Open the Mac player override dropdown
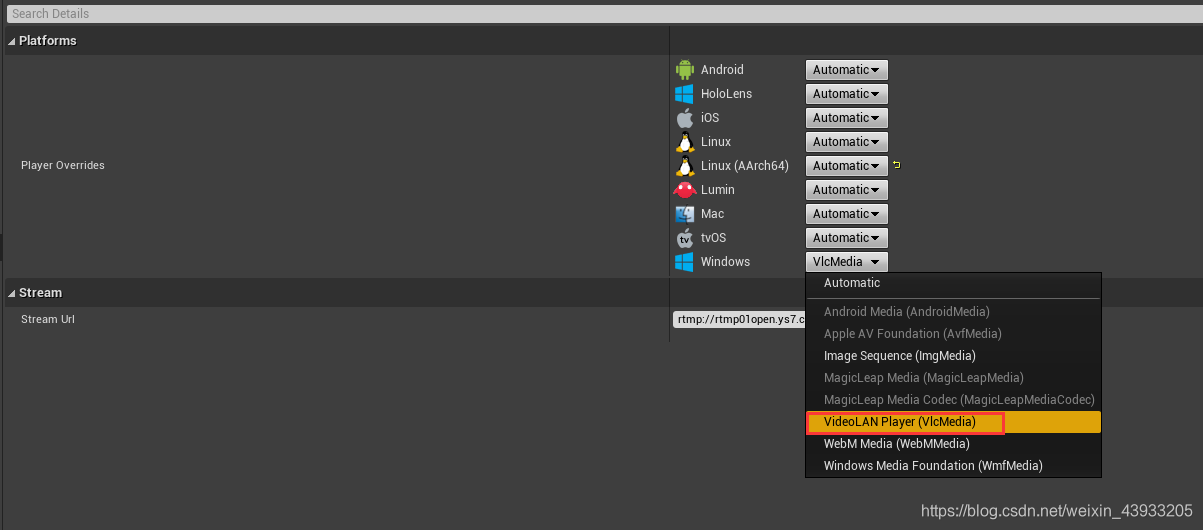The height and width of the screenshot is (530, 1203). point(846,214)
